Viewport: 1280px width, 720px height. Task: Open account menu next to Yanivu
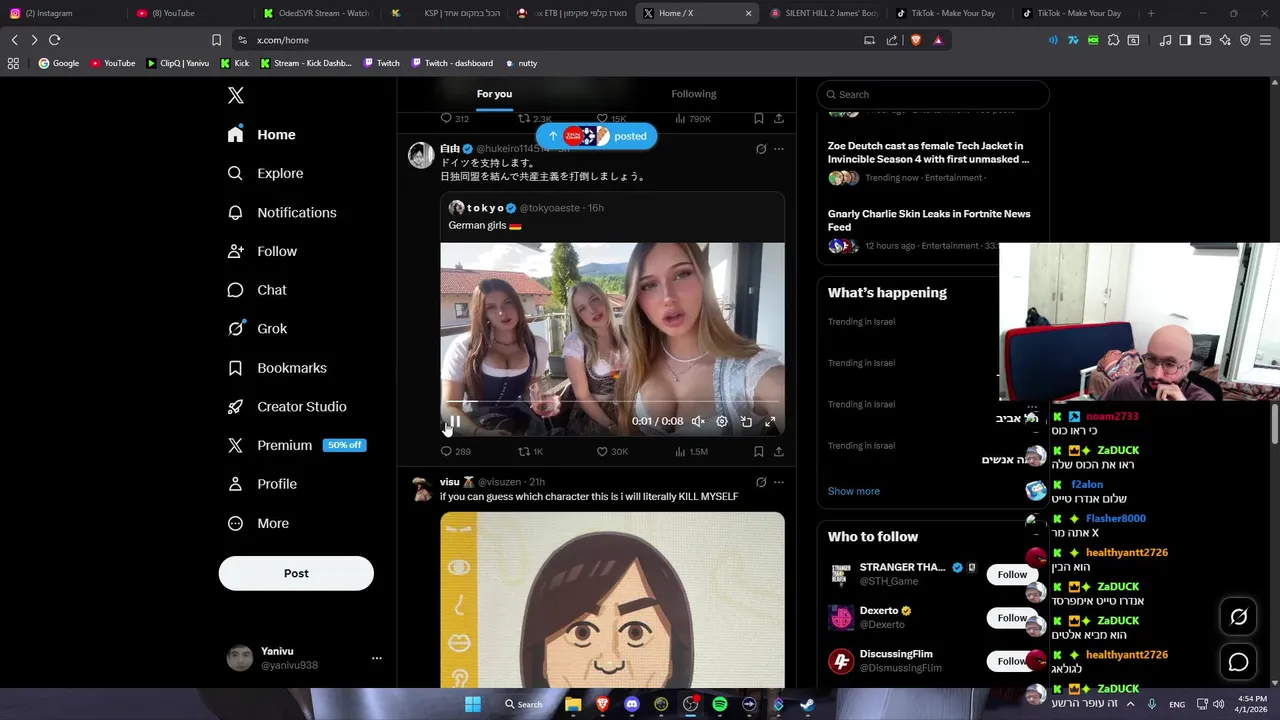[377, 658]
